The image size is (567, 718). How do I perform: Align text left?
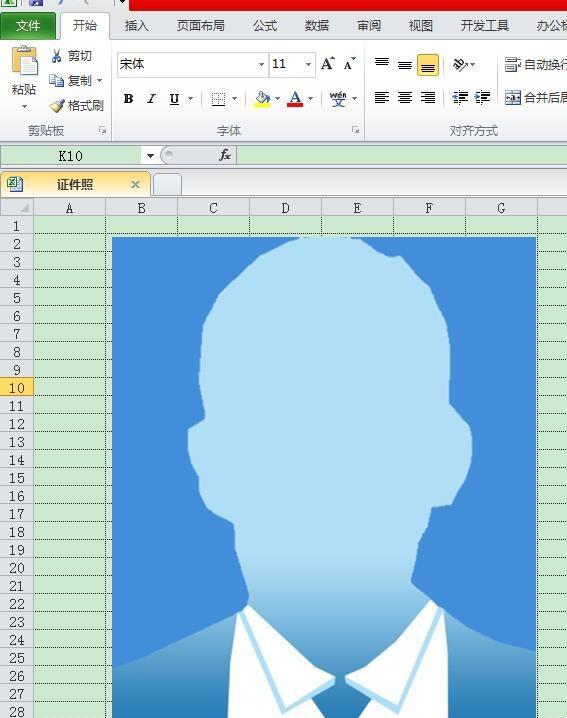point(382,98)
